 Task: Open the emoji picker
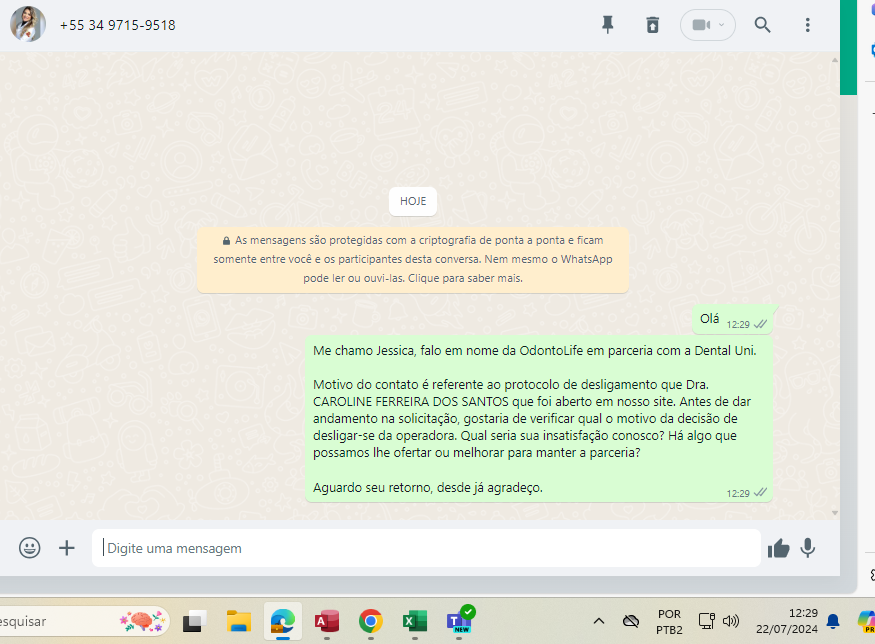(30, 548)
